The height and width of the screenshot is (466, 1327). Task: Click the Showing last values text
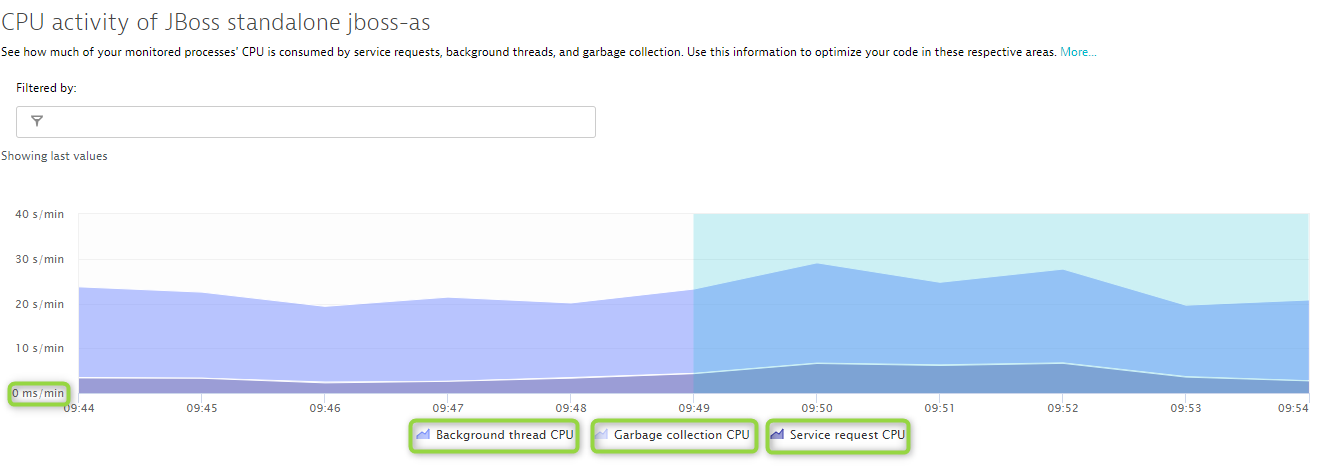click(x=54, y=156)
